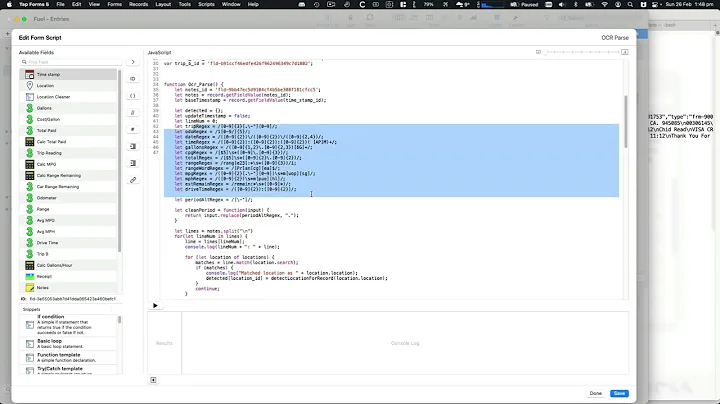Select the Location Cleaner script field
Image resolution: width=720 pixels, height=404 pixels.
coord(69,97)
